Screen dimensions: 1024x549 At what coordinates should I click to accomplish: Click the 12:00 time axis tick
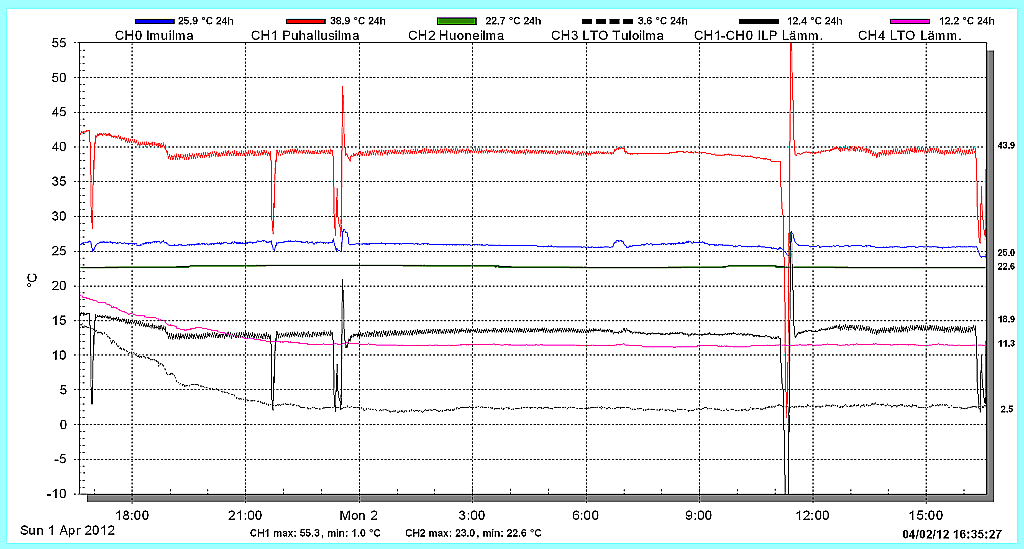812,514
